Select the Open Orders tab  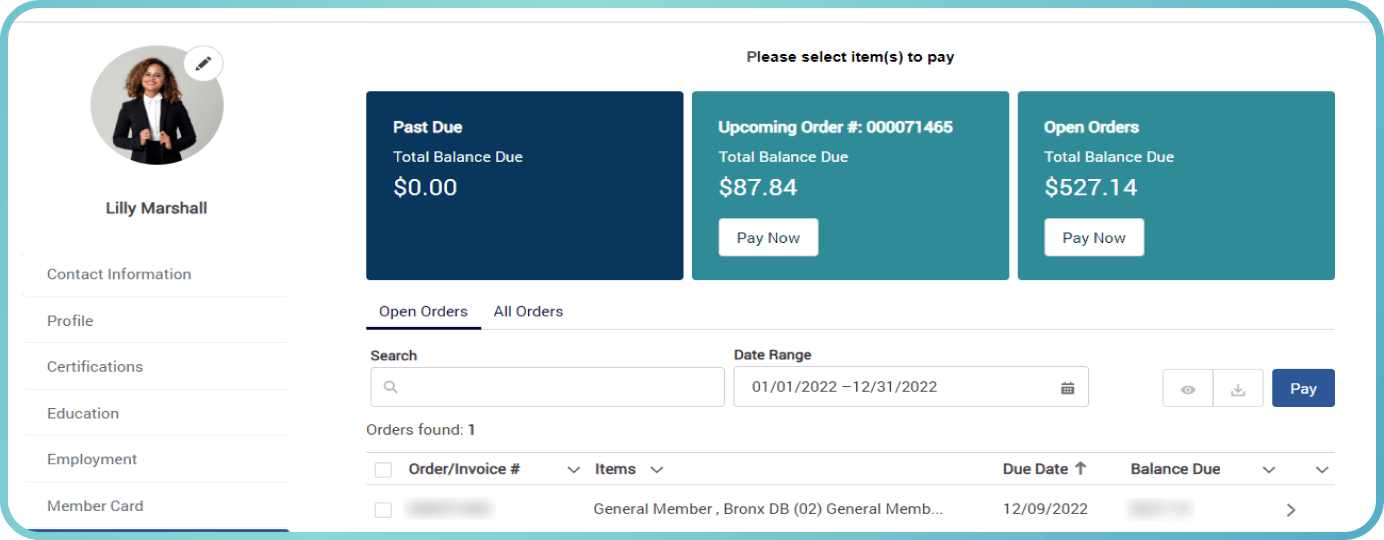pos(423,311)
